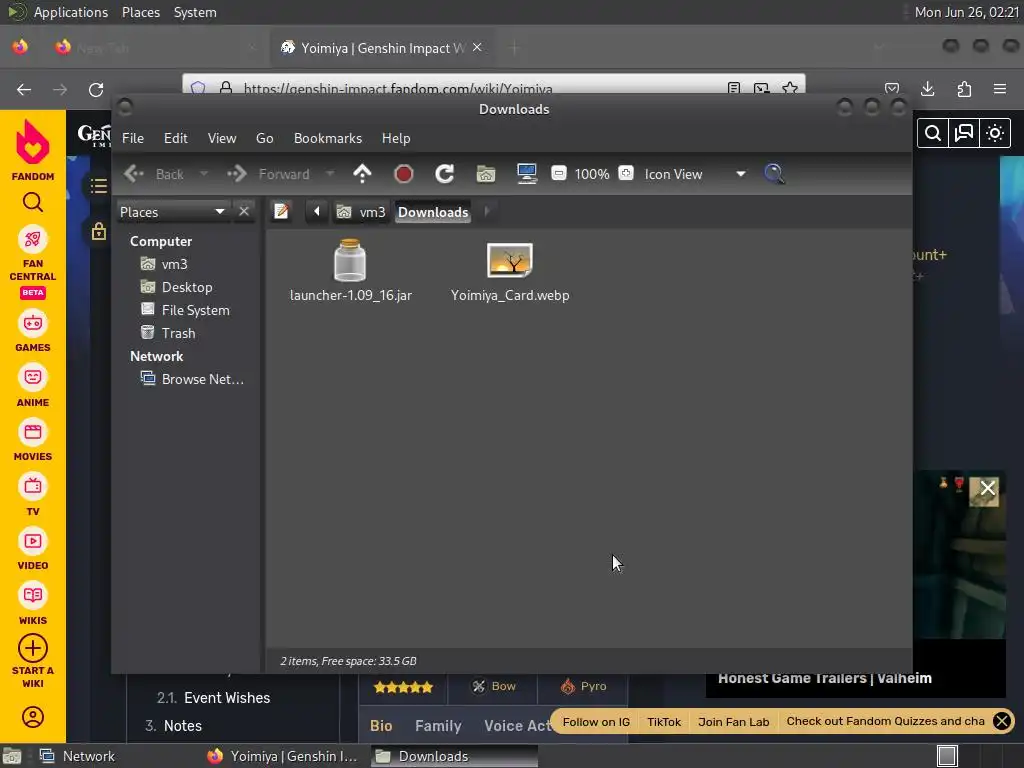Open Wikis in Fandom sidebar
The height and width of the screenshot is (768, 1024).
pyautogui.click(x=33, y=605)
